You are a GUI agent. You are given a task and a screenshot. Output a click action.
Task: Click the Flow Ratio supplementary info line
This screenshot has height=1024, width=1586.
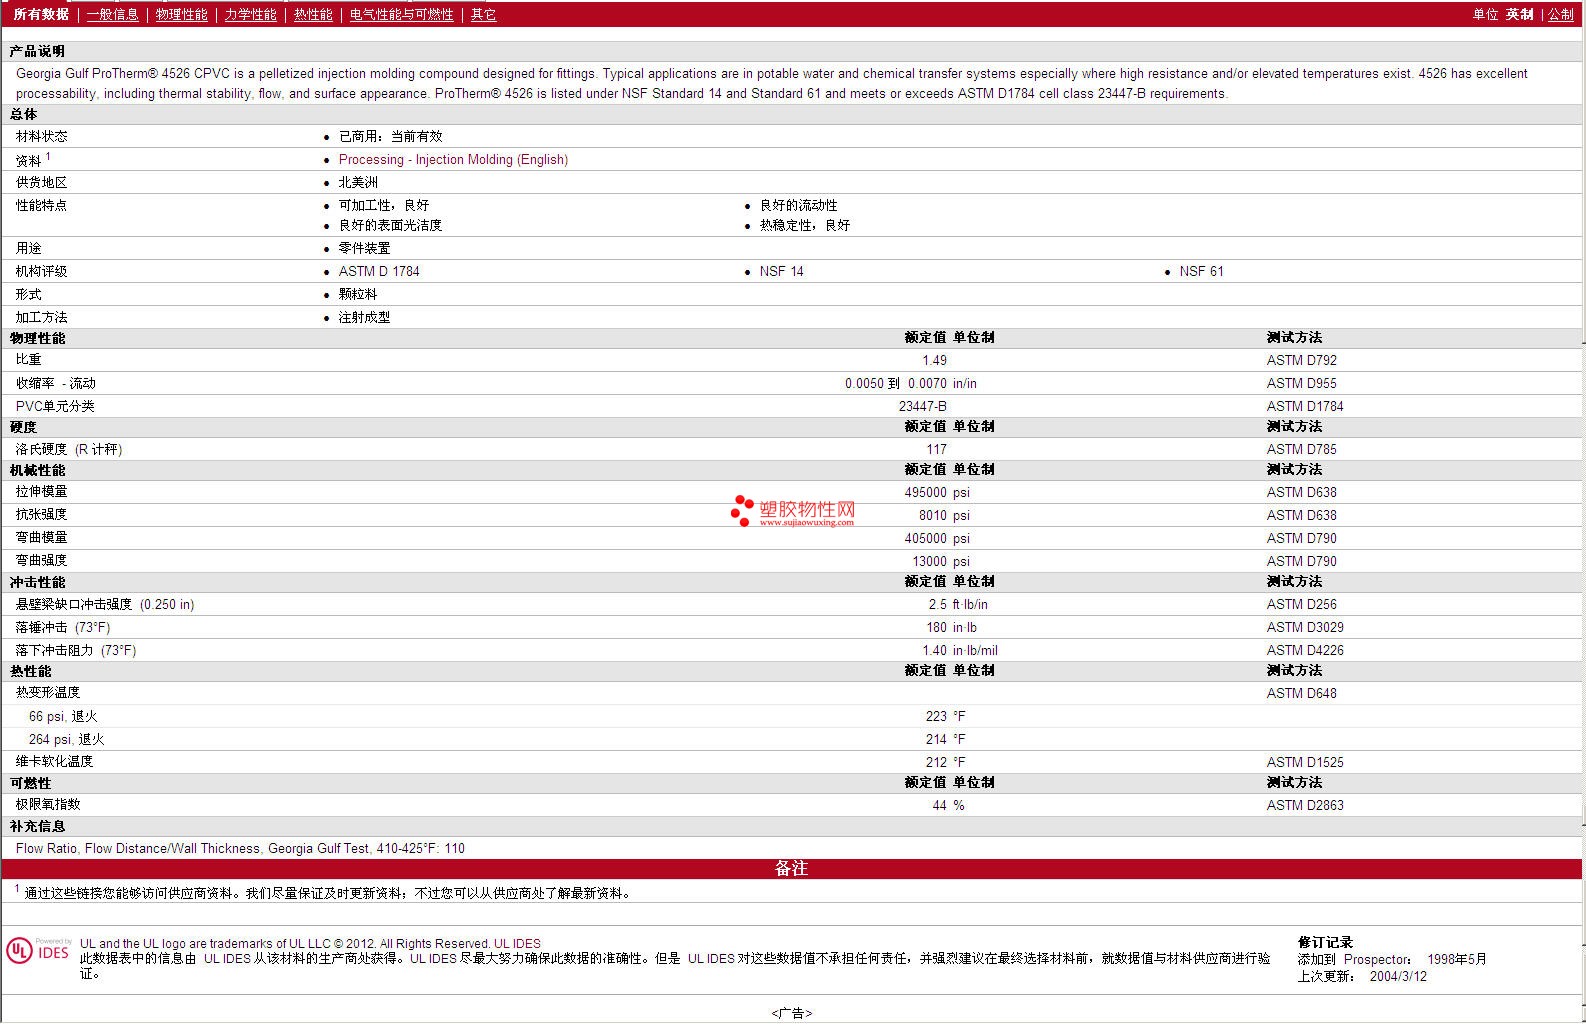[240, 848]
